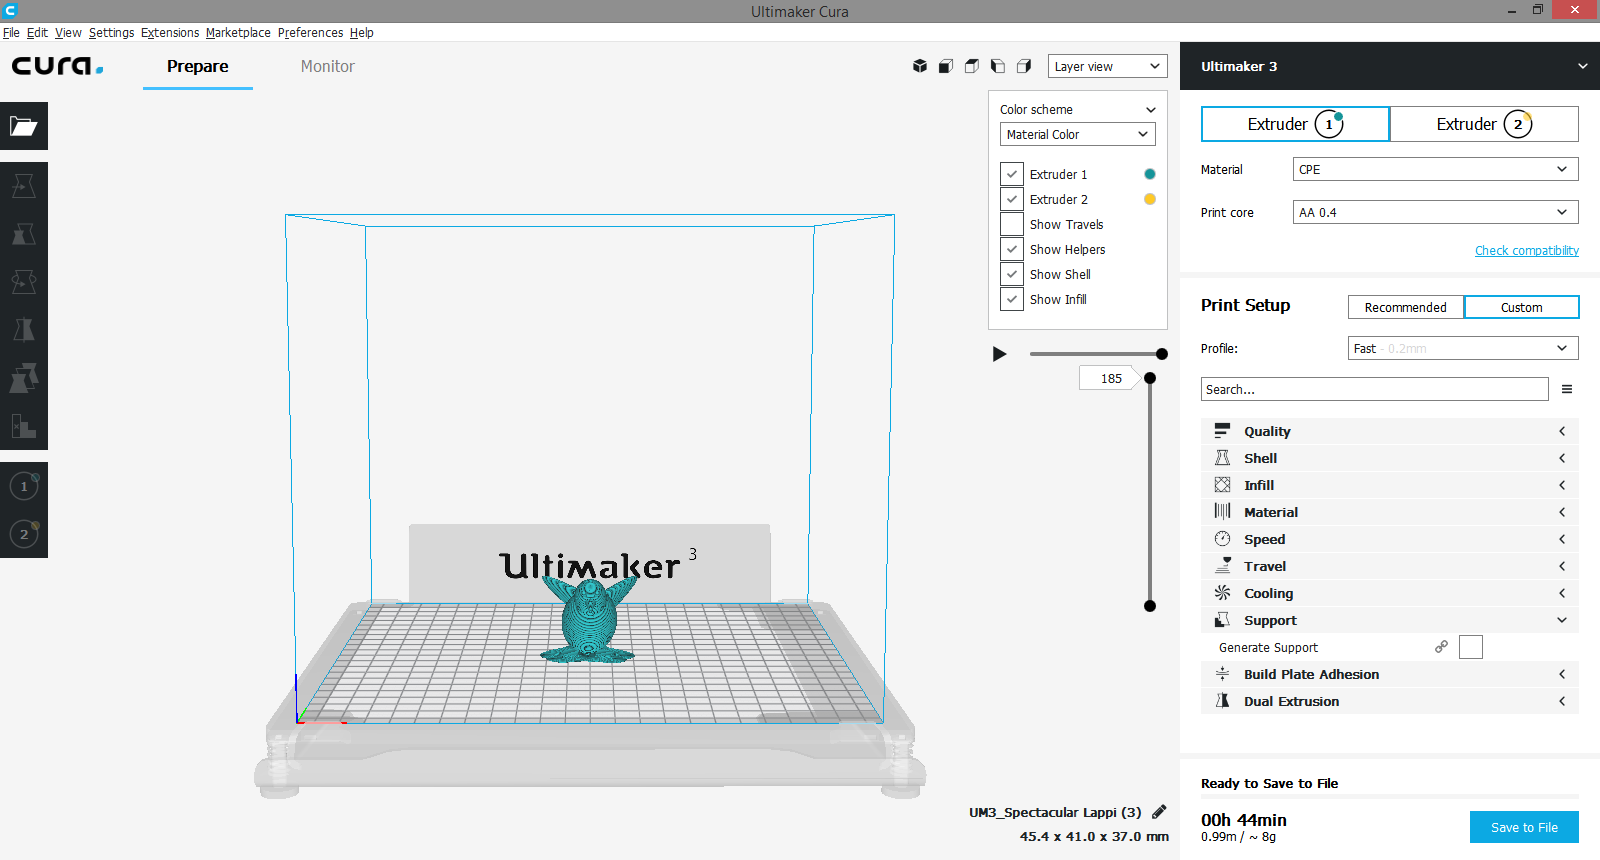Viewport: 1600px width, 860px height.
Task: Enable Show Travels checkbox
Action: pos(1012,224)
